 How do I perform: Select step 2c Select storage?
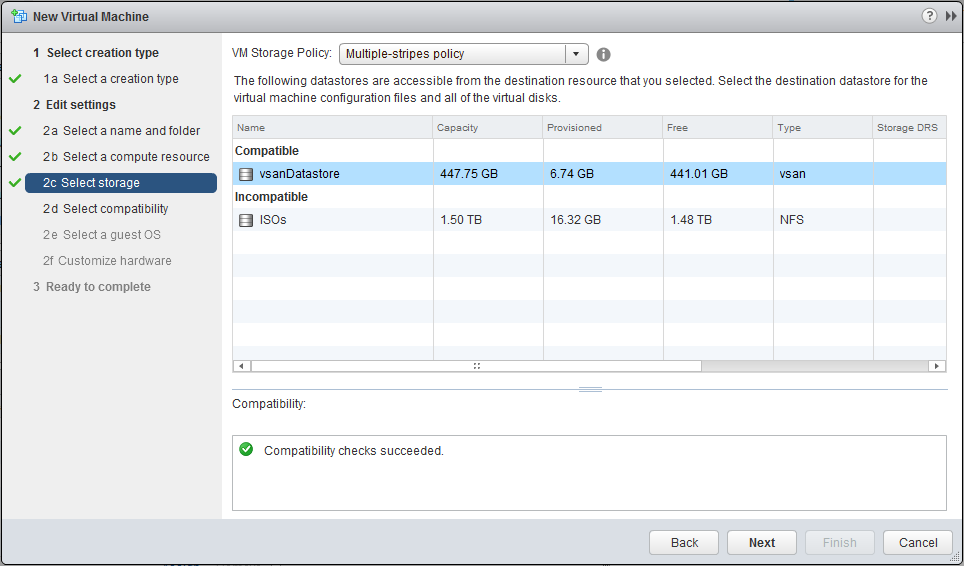[x=120, y=183]
